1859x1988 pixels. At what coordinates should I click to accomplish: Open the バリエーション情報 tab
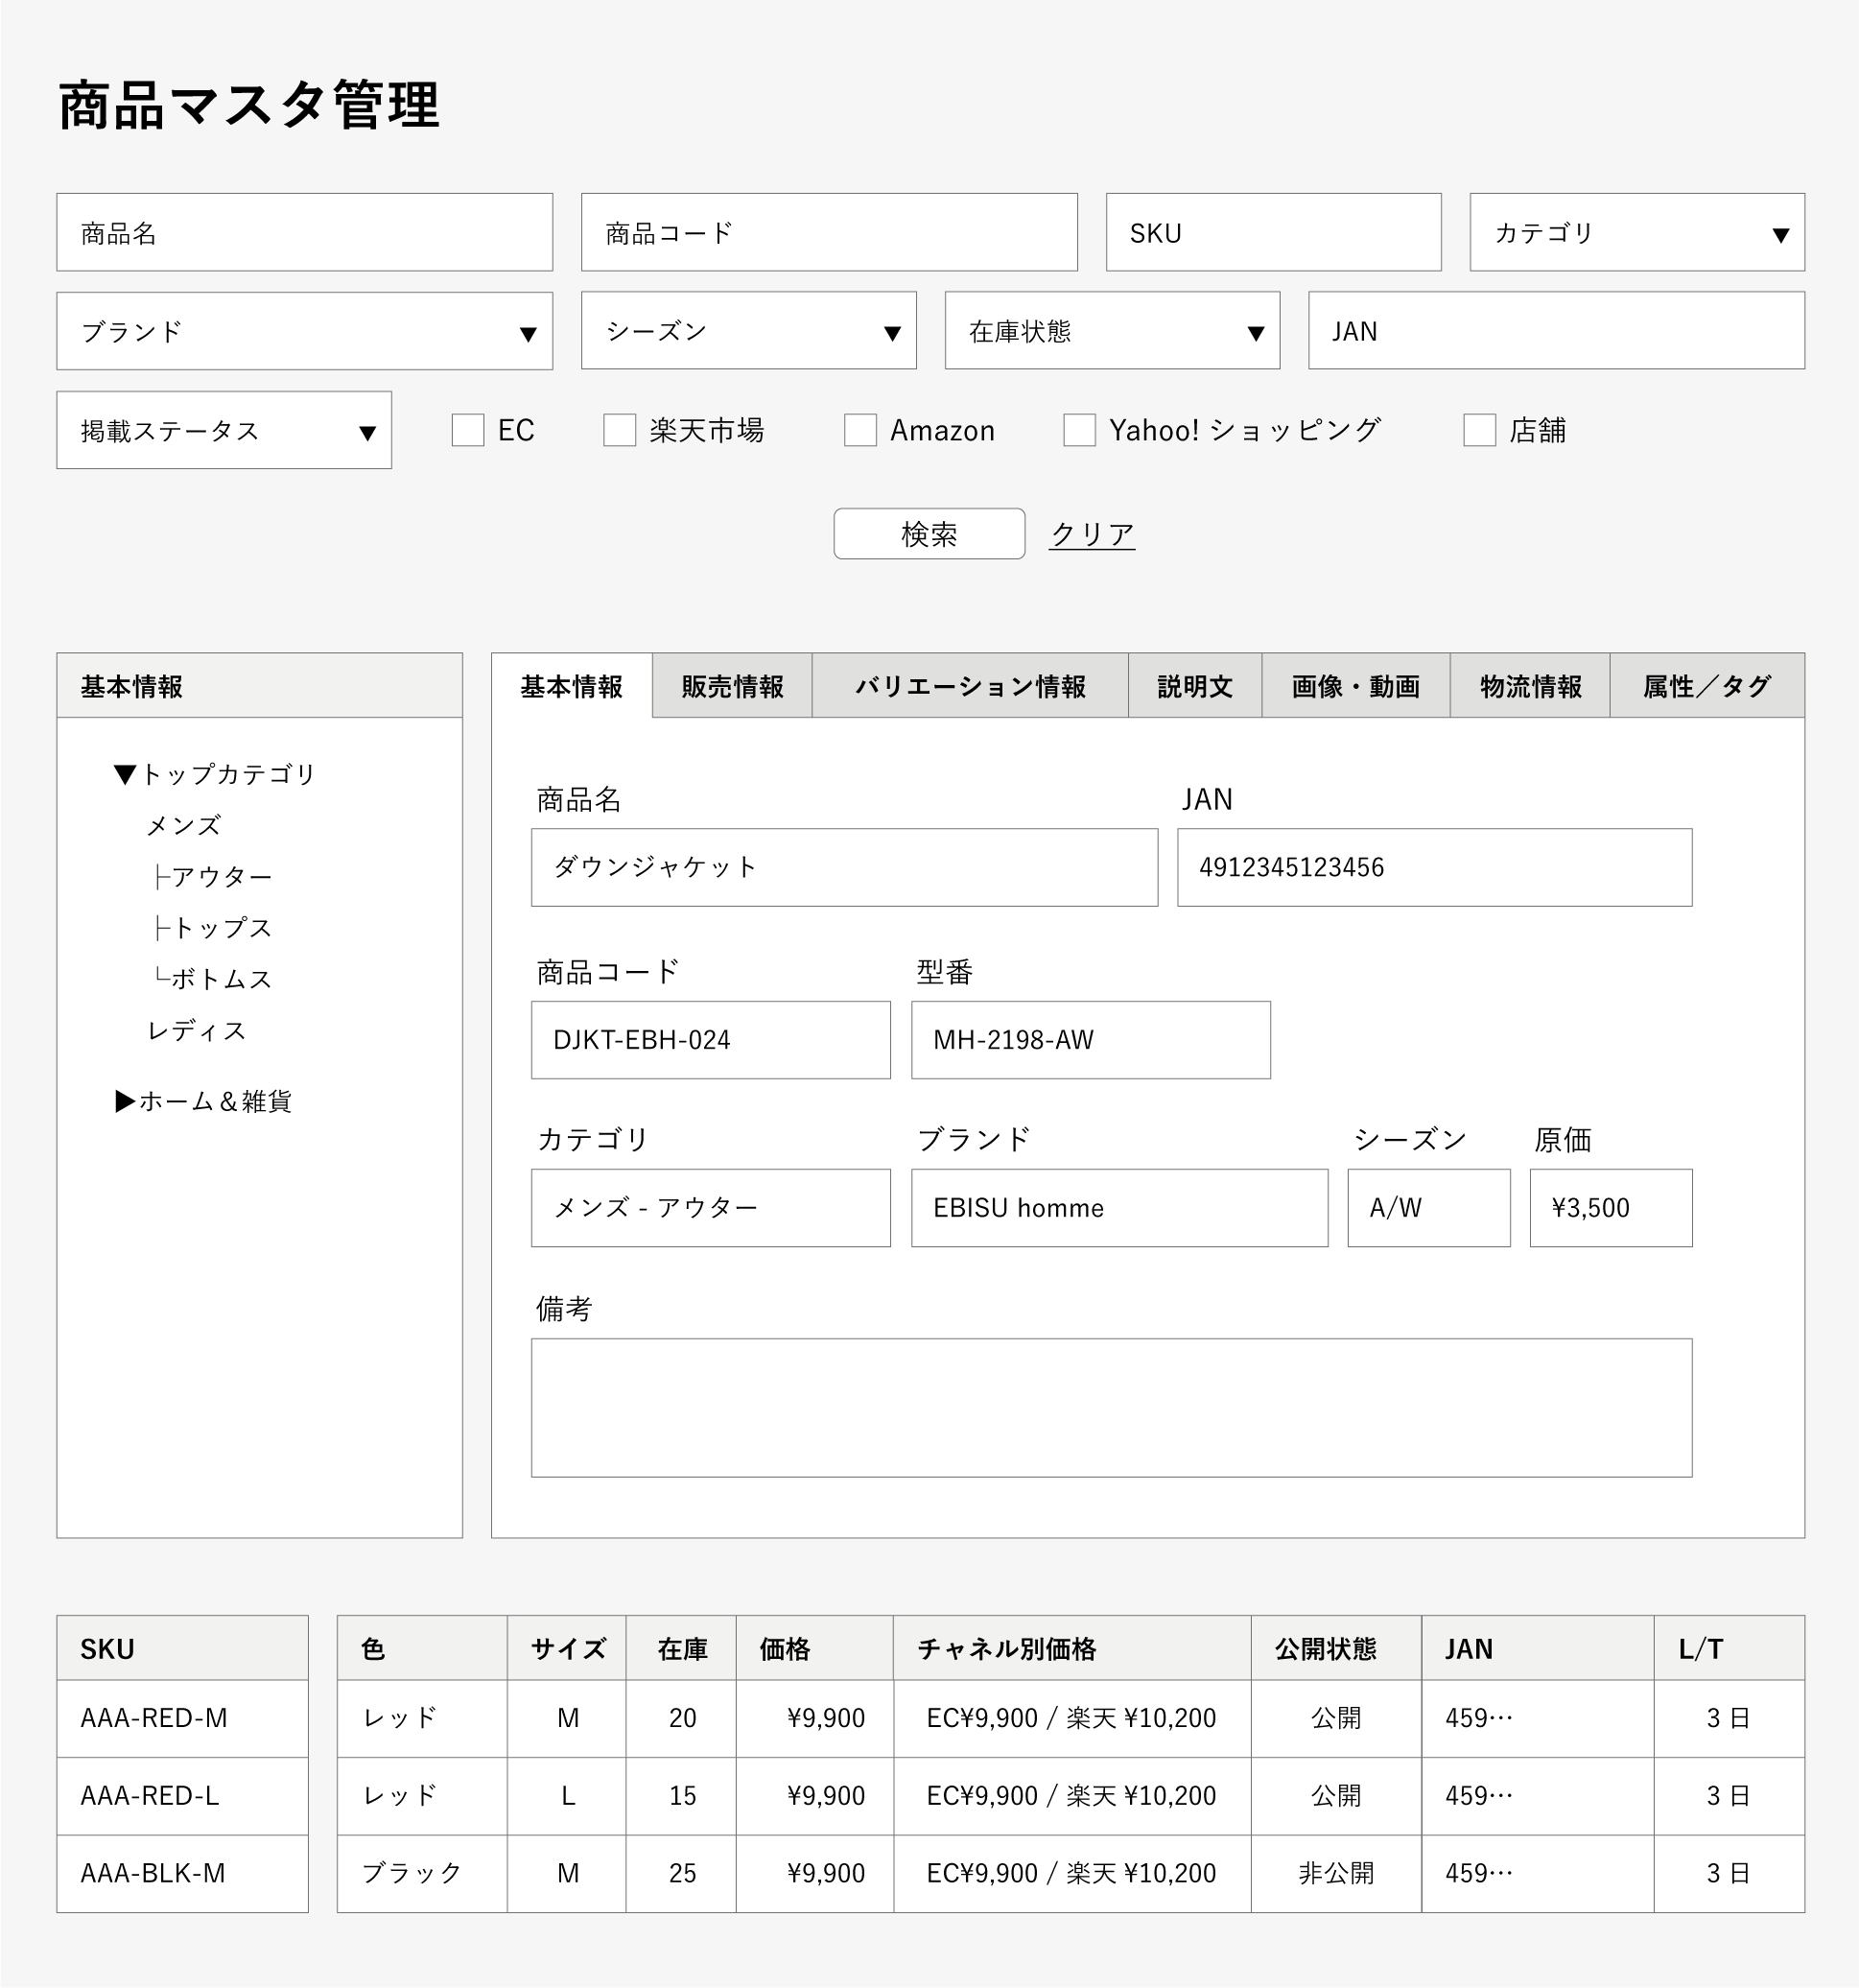[x=970, y=687]
